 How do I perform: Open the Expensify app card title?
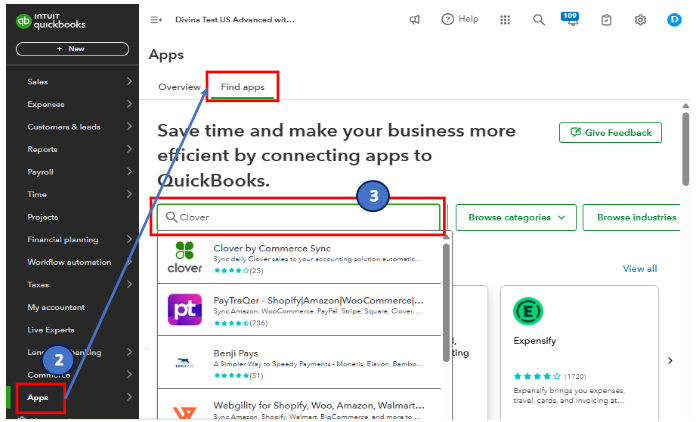click(535, 341)
